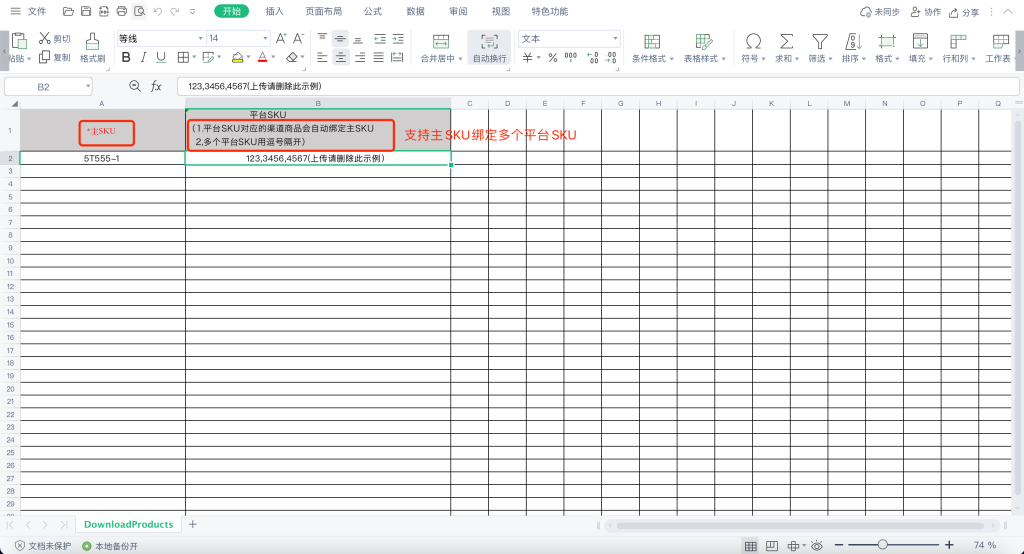This screenshot has width=1024, height=554.
Task: Click the zoom slider handle in status bar
Action: click(882, 545)
